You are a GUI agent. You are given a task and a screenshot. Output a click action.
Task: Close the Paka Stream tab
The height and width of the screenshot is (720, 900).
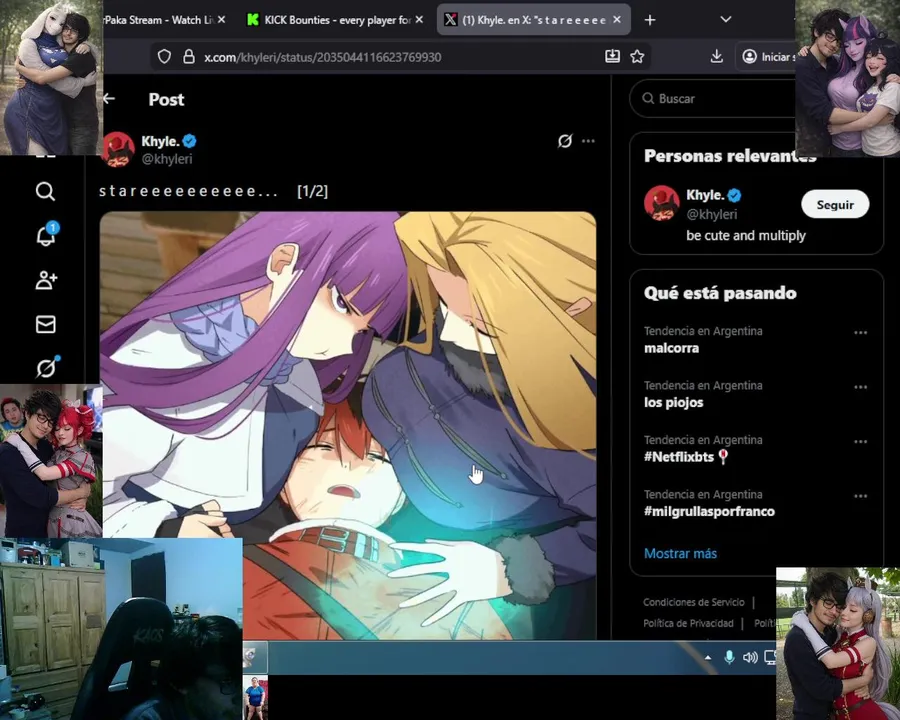pos(222,20)
